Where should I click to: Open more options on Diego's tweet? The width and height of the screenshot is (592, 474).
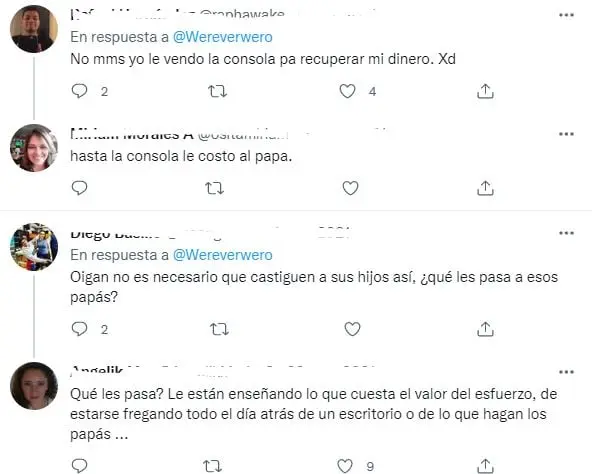point(566,233)
